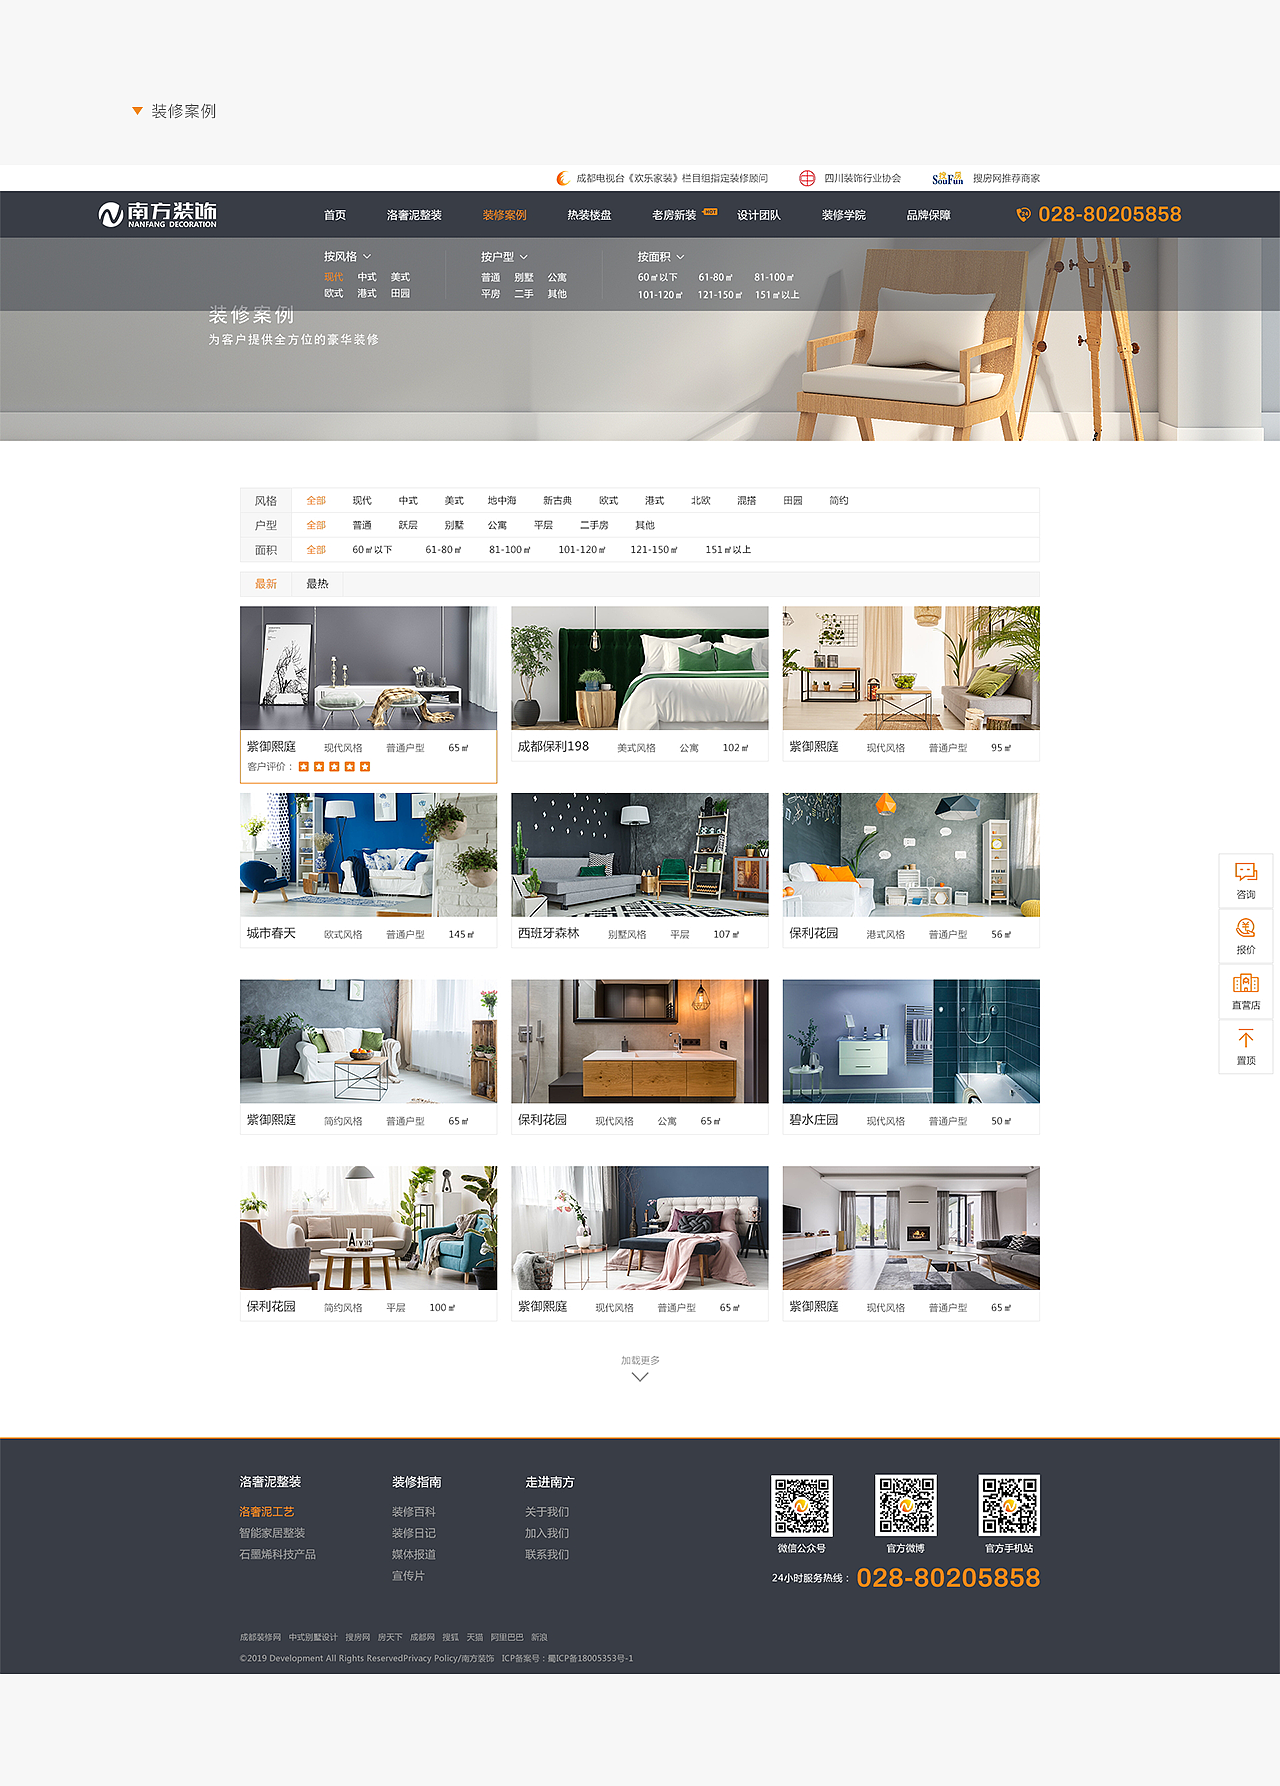
Task: Filter 面积 by 151㎡以上 in filter table
Action: click(x=728, y=550)
